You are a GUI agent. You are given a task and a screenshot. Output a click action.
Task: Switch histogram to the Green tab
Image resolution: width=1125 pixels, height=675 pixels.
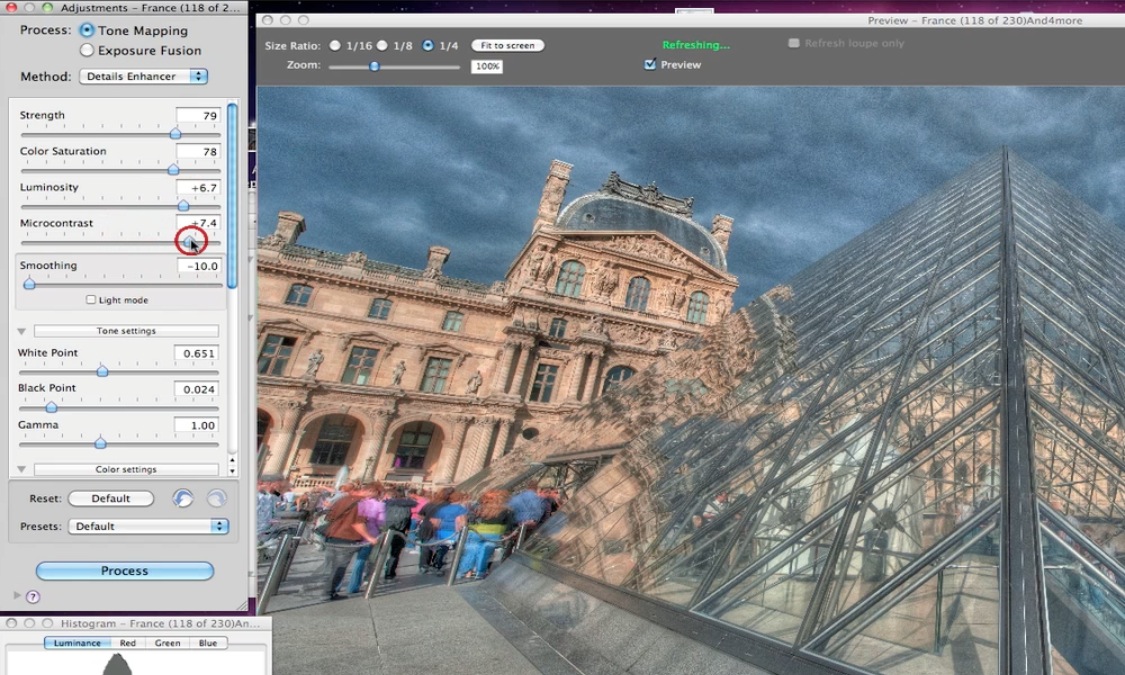[167, 643]
